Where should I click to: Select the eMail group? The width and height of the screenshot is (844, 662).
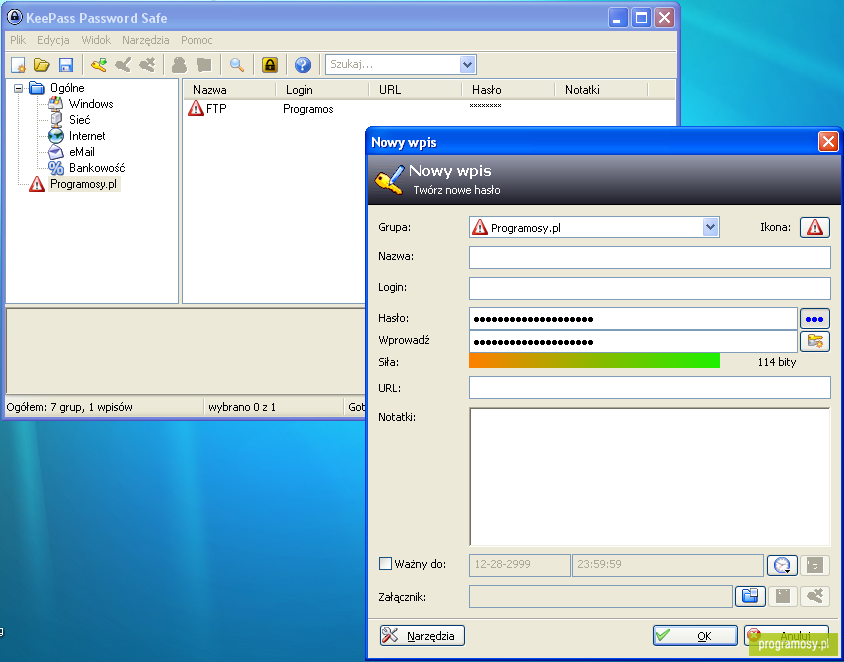[x=82, y=152]
